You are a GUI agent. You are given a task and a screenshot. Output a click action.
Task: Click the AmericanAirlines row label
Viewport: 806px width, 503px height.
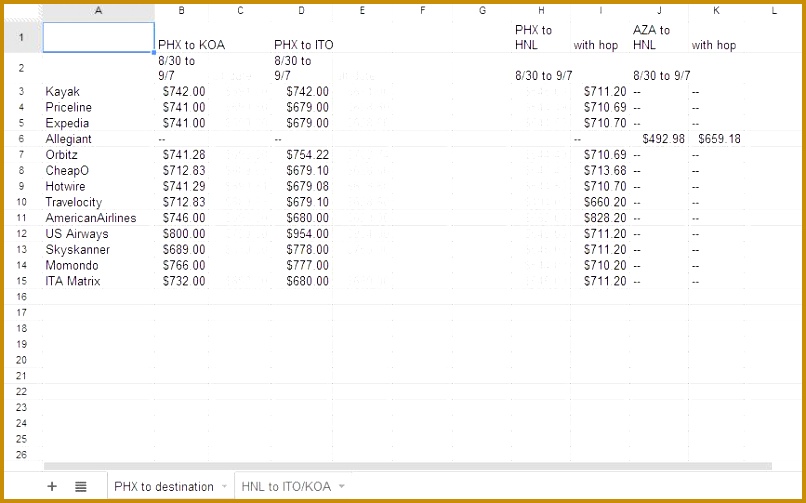pos(90,218)
